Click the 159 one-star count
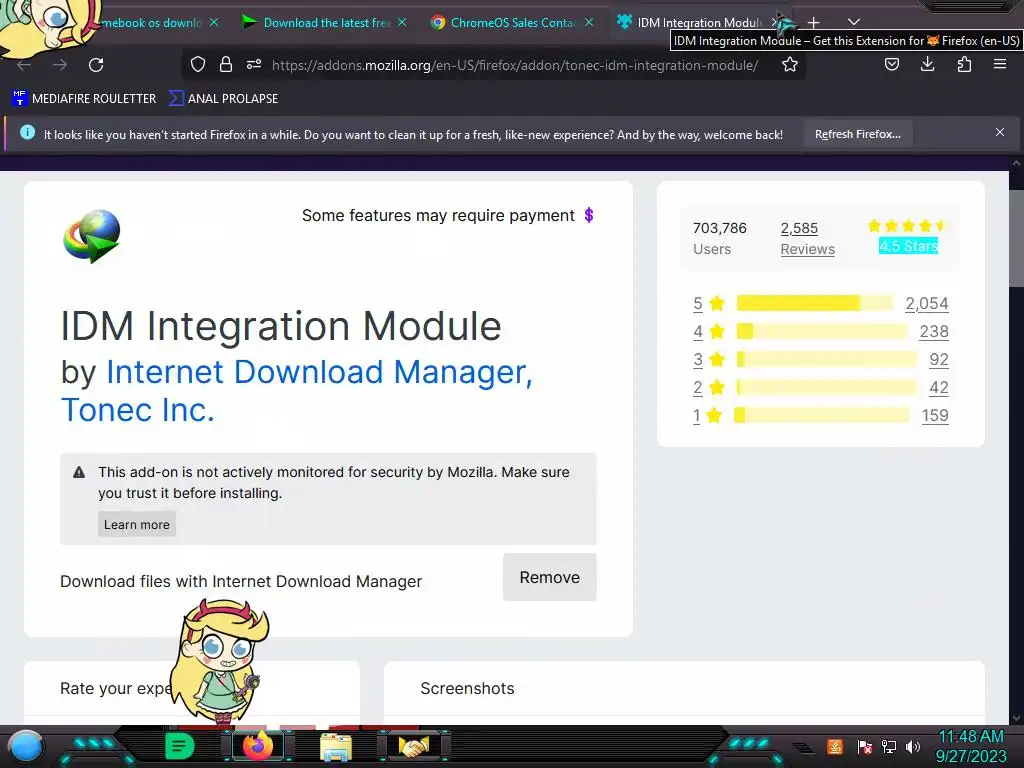 (935, 416)
